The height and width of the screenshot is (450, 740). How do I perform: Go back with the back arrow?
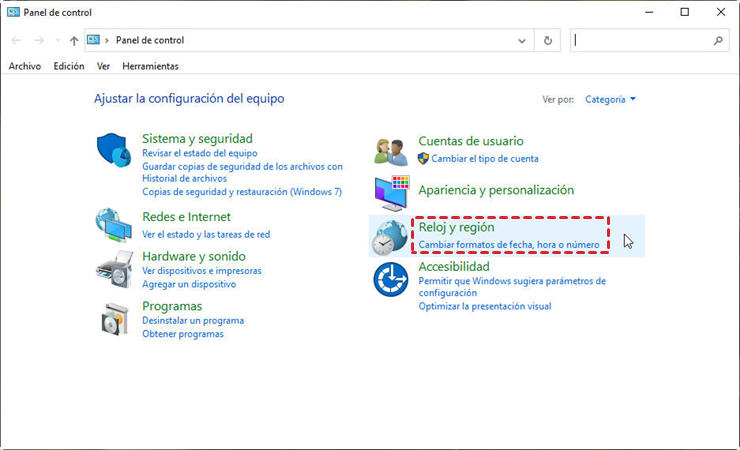16,41
